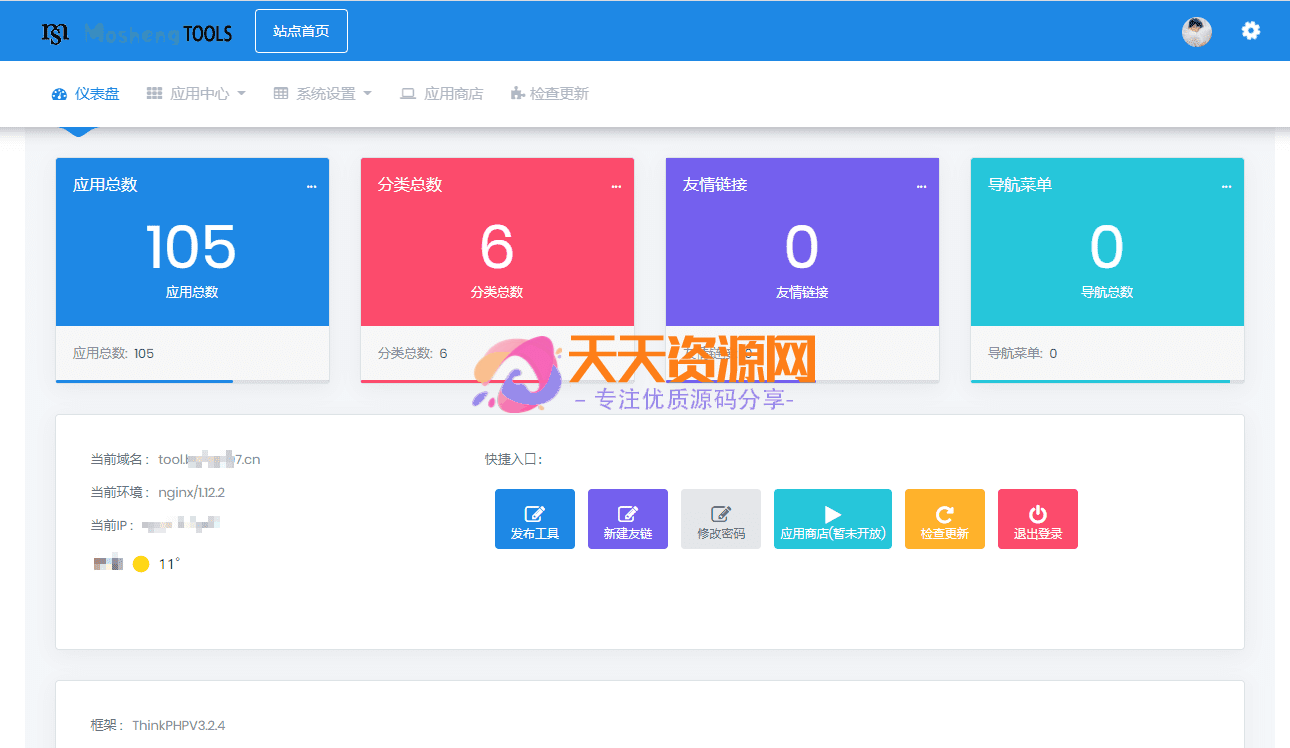Select the 仪表盘 menu item
Image resolution: width=1290 pixels, height=748 pixels.
[85, 94]
